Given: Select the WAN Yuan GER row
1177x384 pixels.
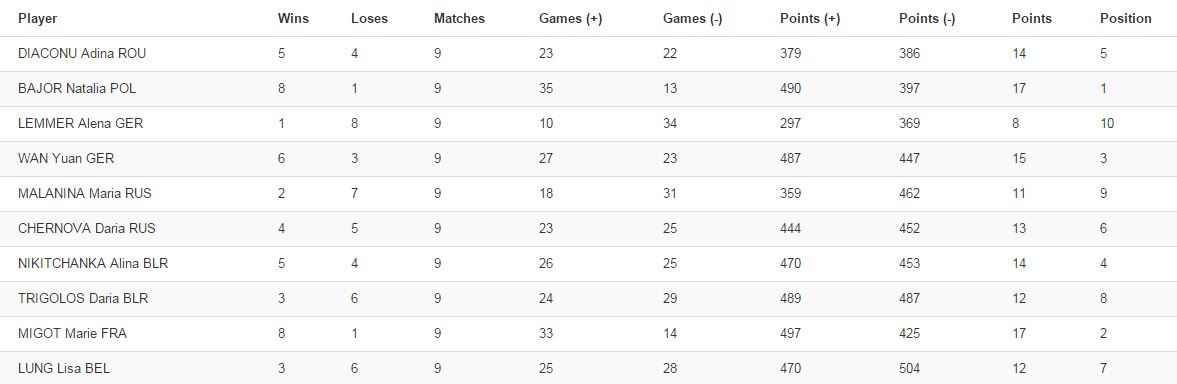Looking at the screenshot, I should click(x=588, y=158).
